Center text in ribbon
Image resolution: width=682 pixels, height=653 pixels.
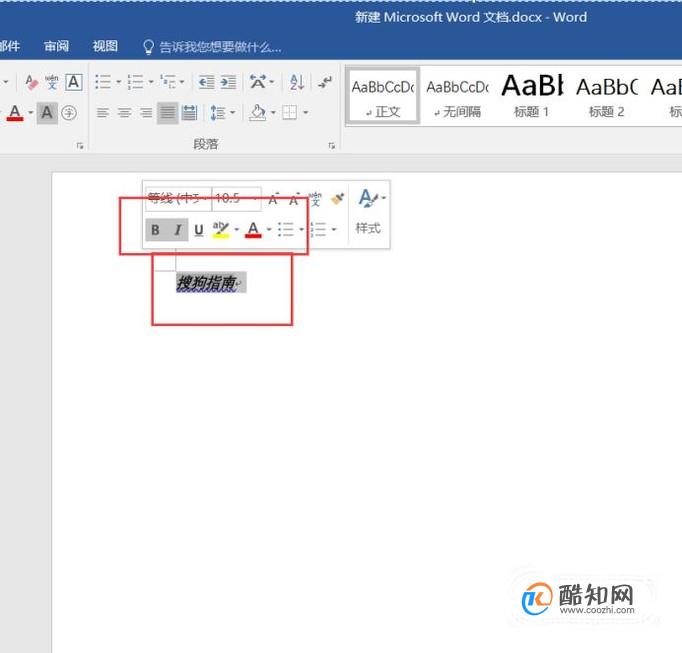click(x=124, y=113)
